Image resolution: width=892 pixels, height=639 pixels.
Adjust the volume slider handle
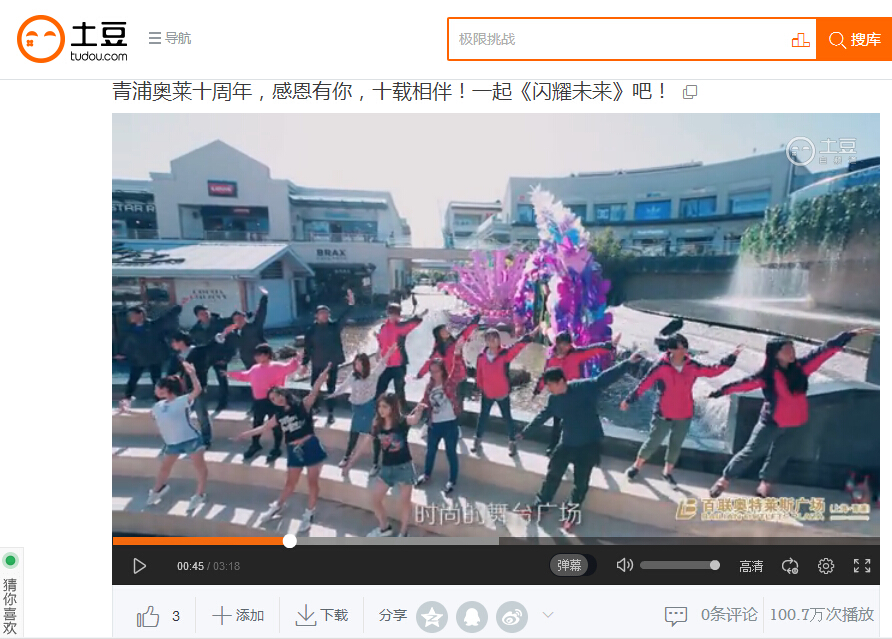715,565
